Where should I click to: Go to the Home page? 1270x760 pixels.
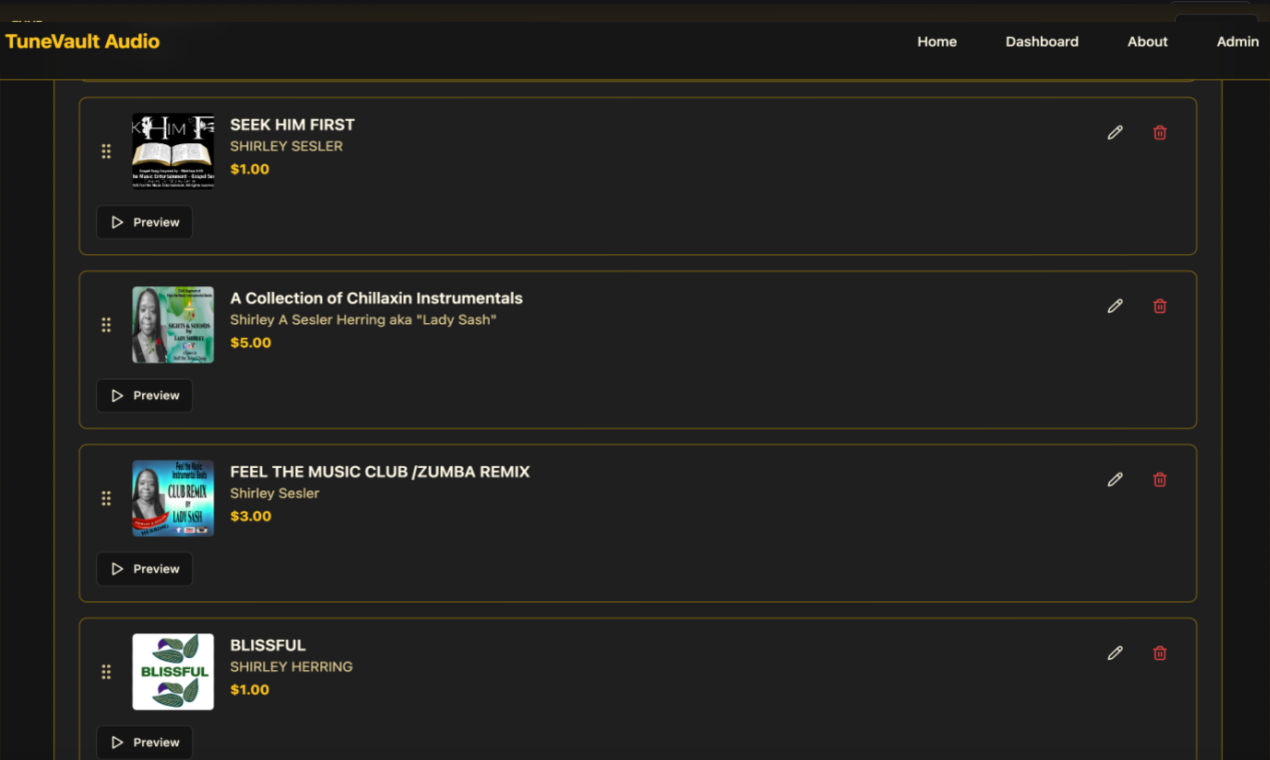pos(936,41)
